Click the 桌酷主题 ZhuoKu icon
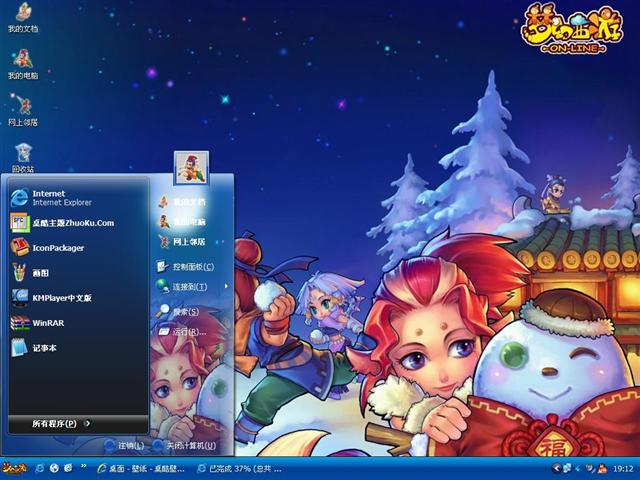640x480 pixels. coord(20,223)
